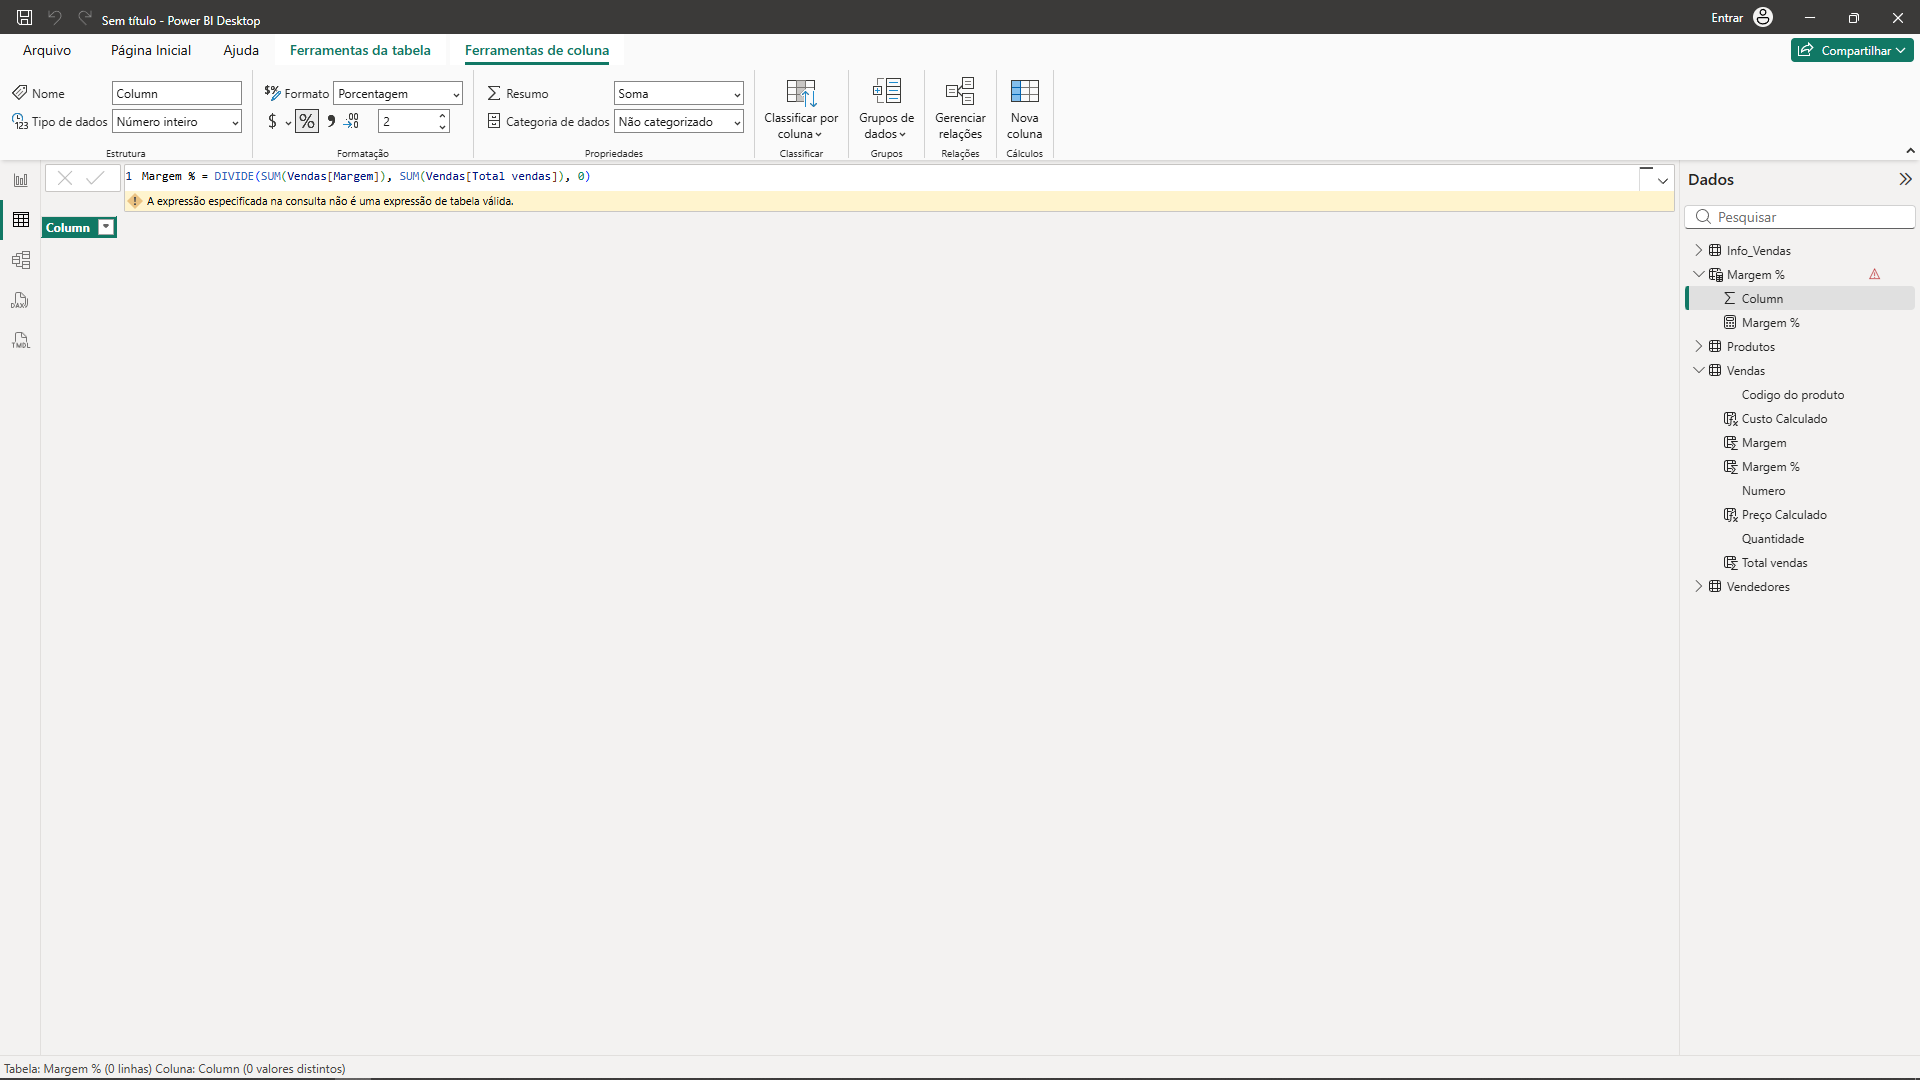Apply currency format dollar icon
This screenshot has height=1080, width=1920.
click(272, 122)
